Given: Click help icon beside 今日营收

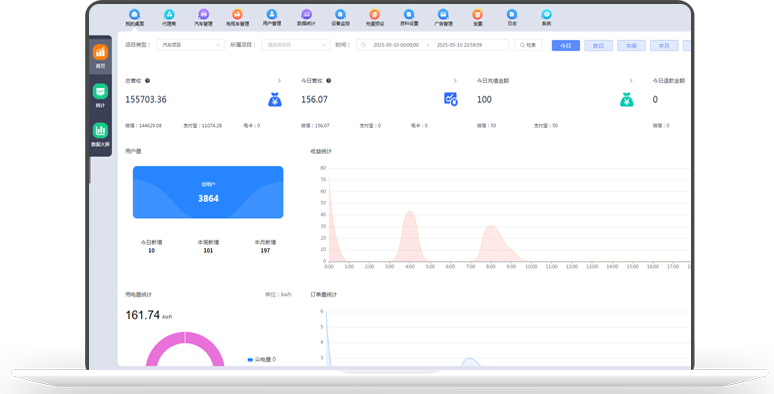Looking at the screenshot, I should (x=328, y=80).
